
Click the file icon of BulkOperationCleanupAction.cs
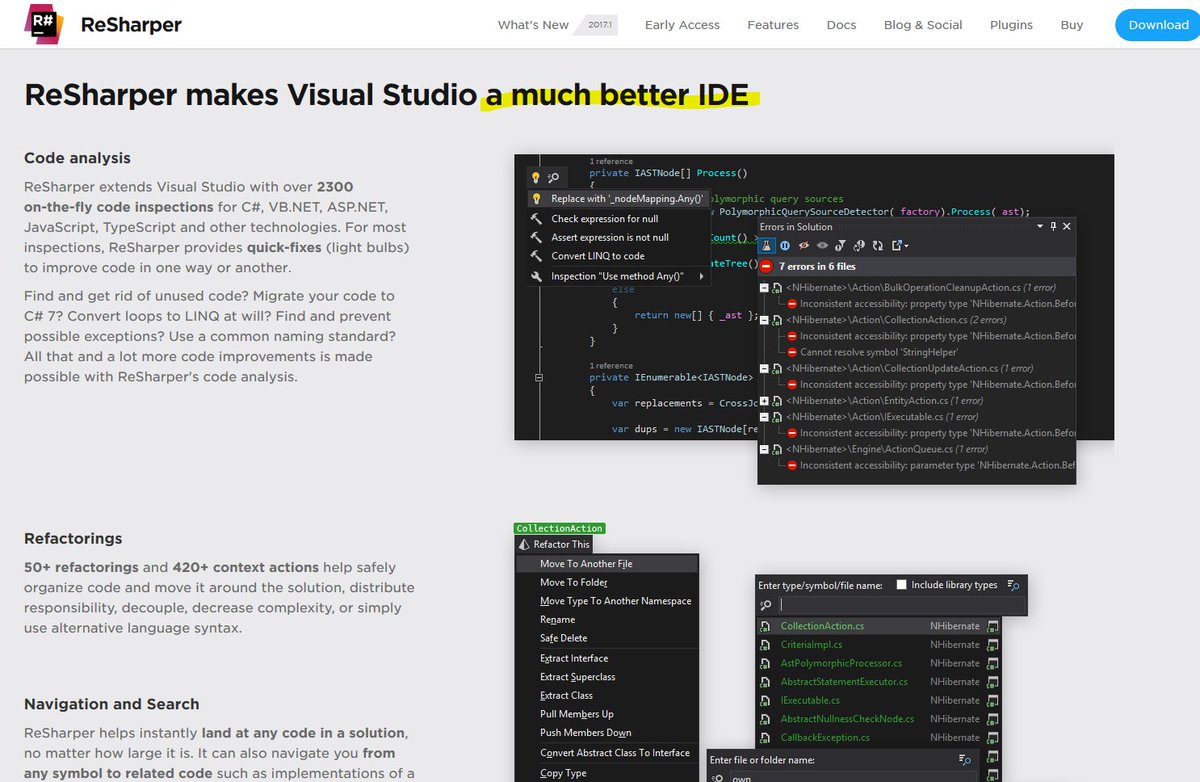click(x=776, y=288)
